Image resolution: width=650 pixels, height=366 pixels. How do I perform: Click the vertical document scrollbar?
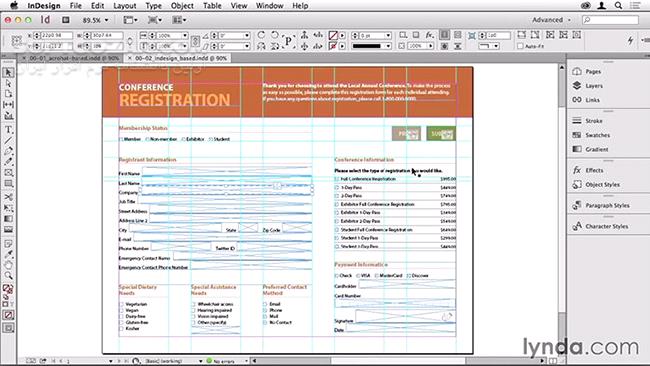pos(562,209)
